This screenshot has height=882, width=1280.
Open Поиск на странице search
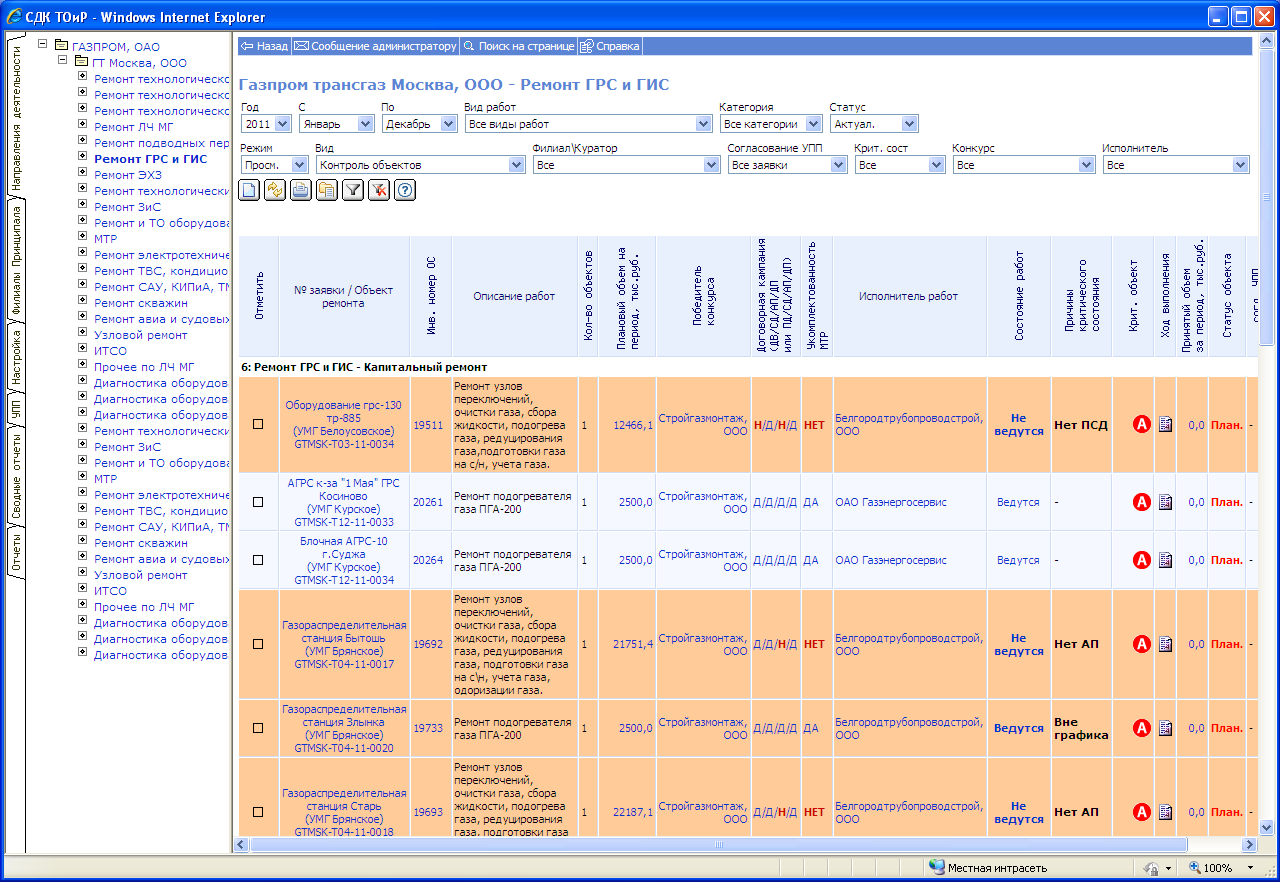pos(518,46)
